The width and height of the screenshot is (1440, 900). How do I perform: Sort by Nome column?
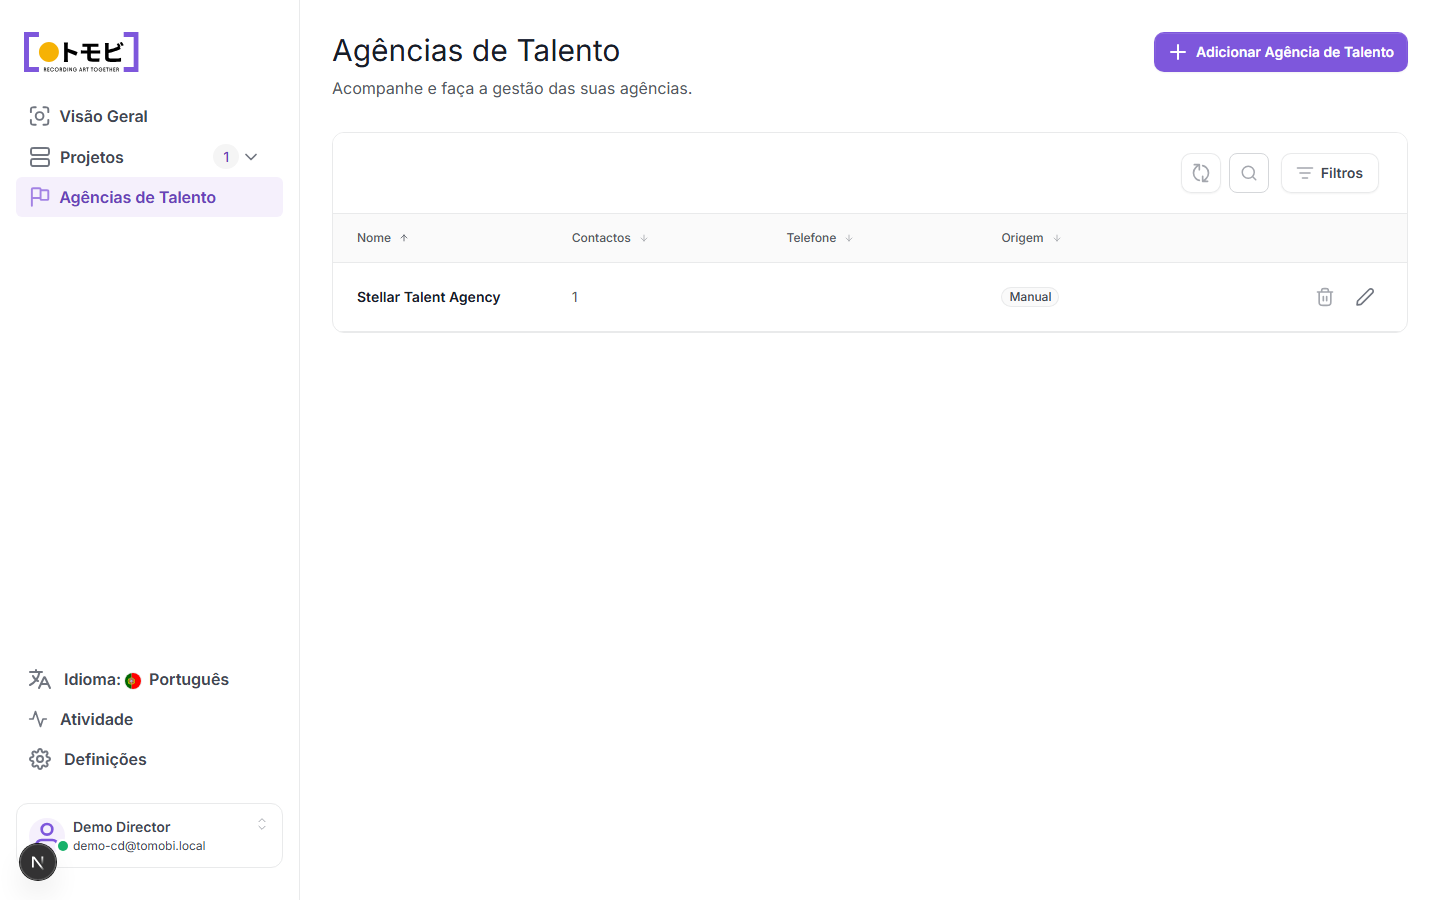tap(383, 238)
